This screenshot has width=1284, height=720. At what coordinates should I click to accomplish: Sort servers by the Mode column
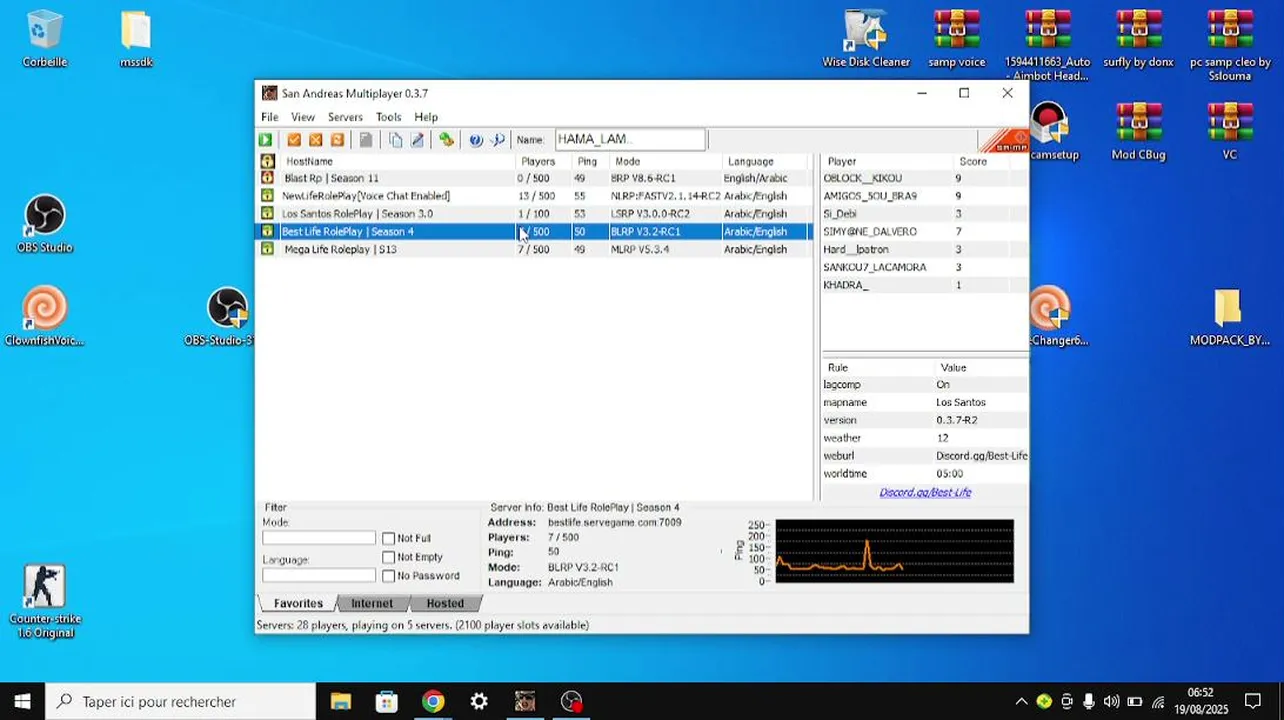(665, 161)
